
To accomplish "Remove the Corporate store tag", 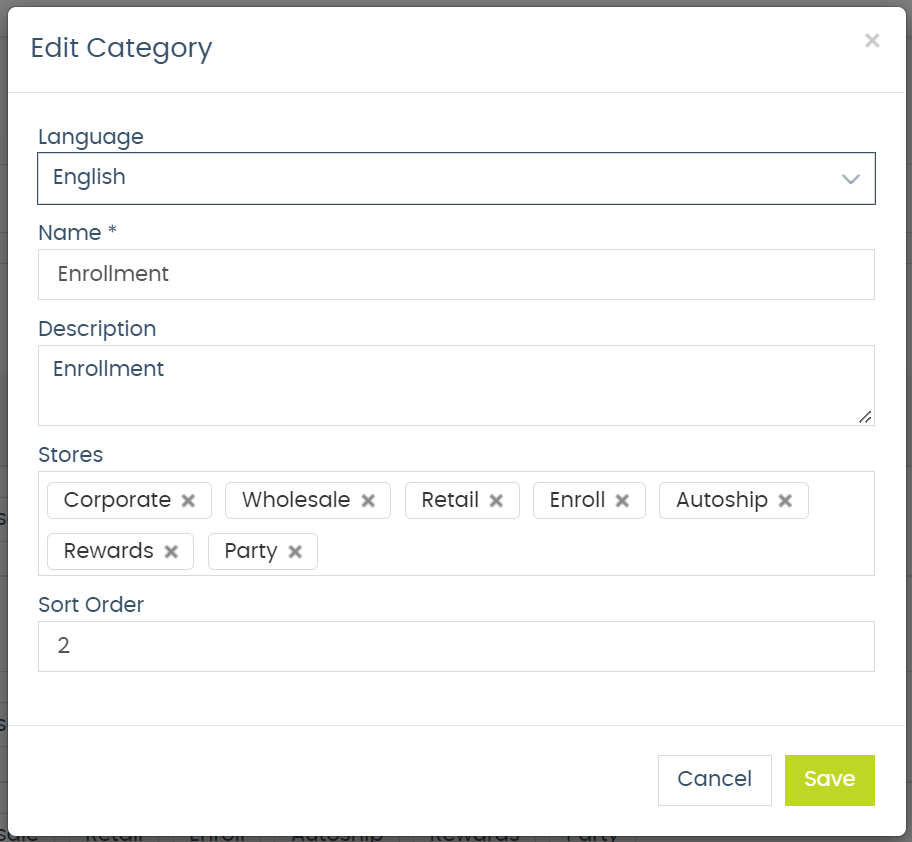I will 188,500.
